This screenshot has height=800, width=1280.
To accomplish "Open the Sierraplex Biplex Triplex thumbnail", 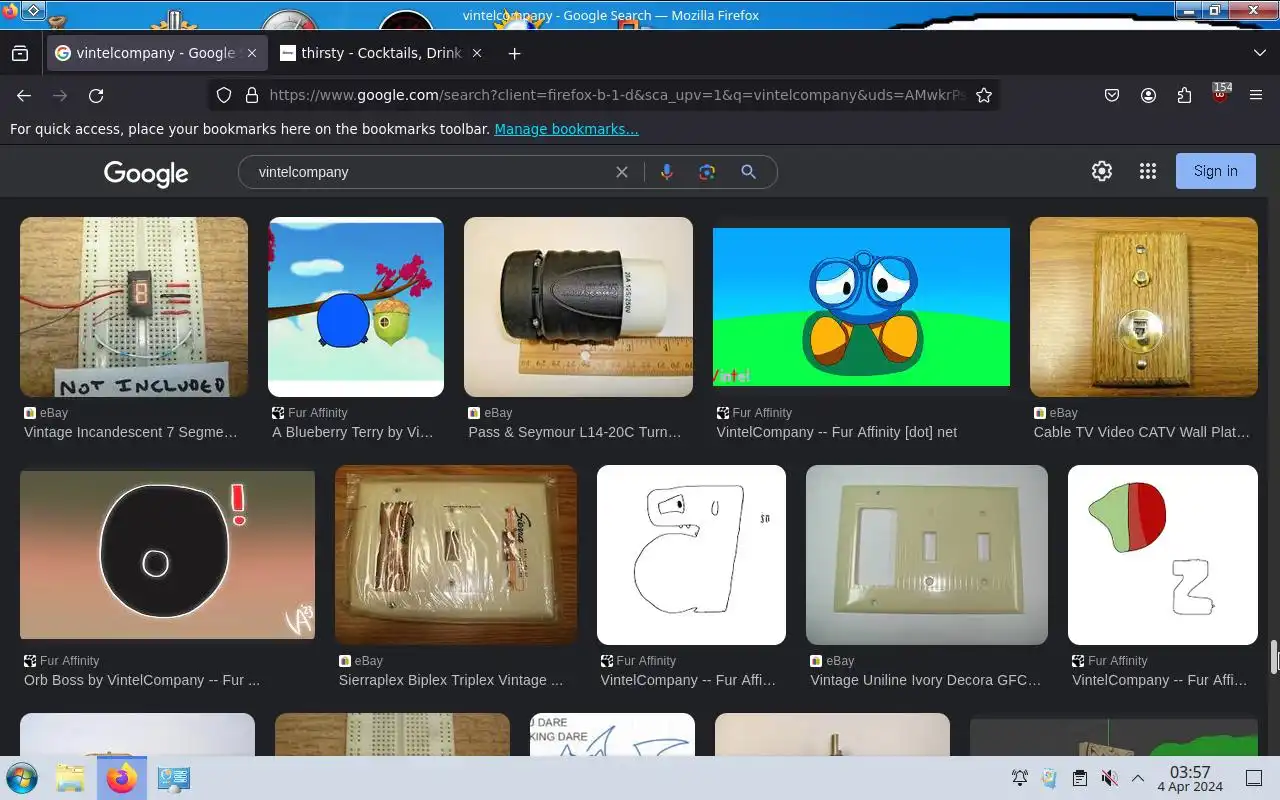I will [456, 555].
